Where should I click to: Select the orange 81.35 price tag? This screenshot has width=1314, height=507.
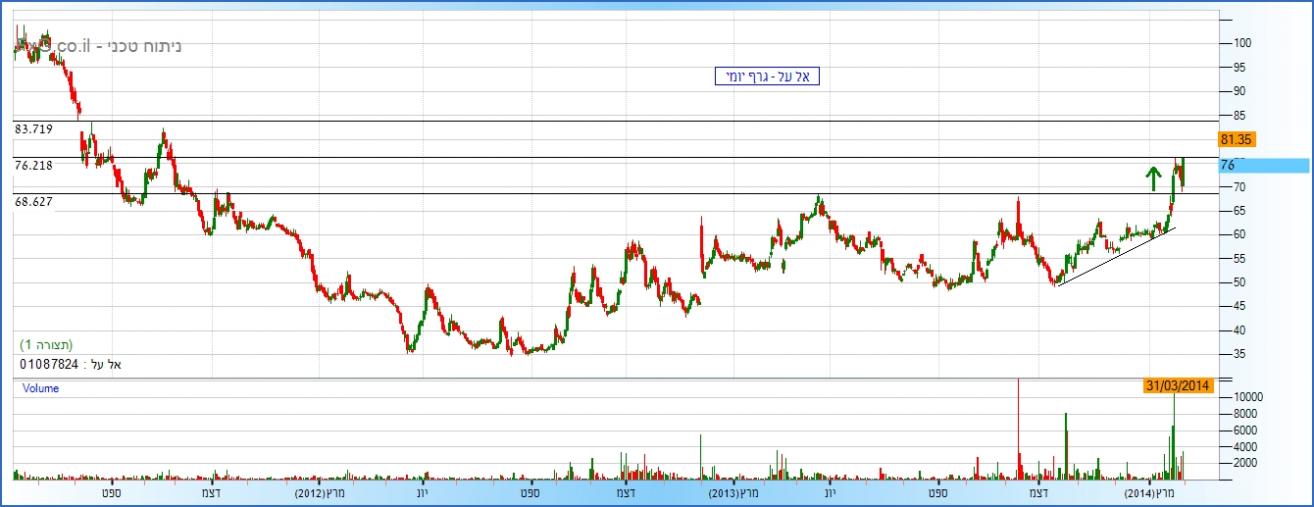[x=1236, y=140]
